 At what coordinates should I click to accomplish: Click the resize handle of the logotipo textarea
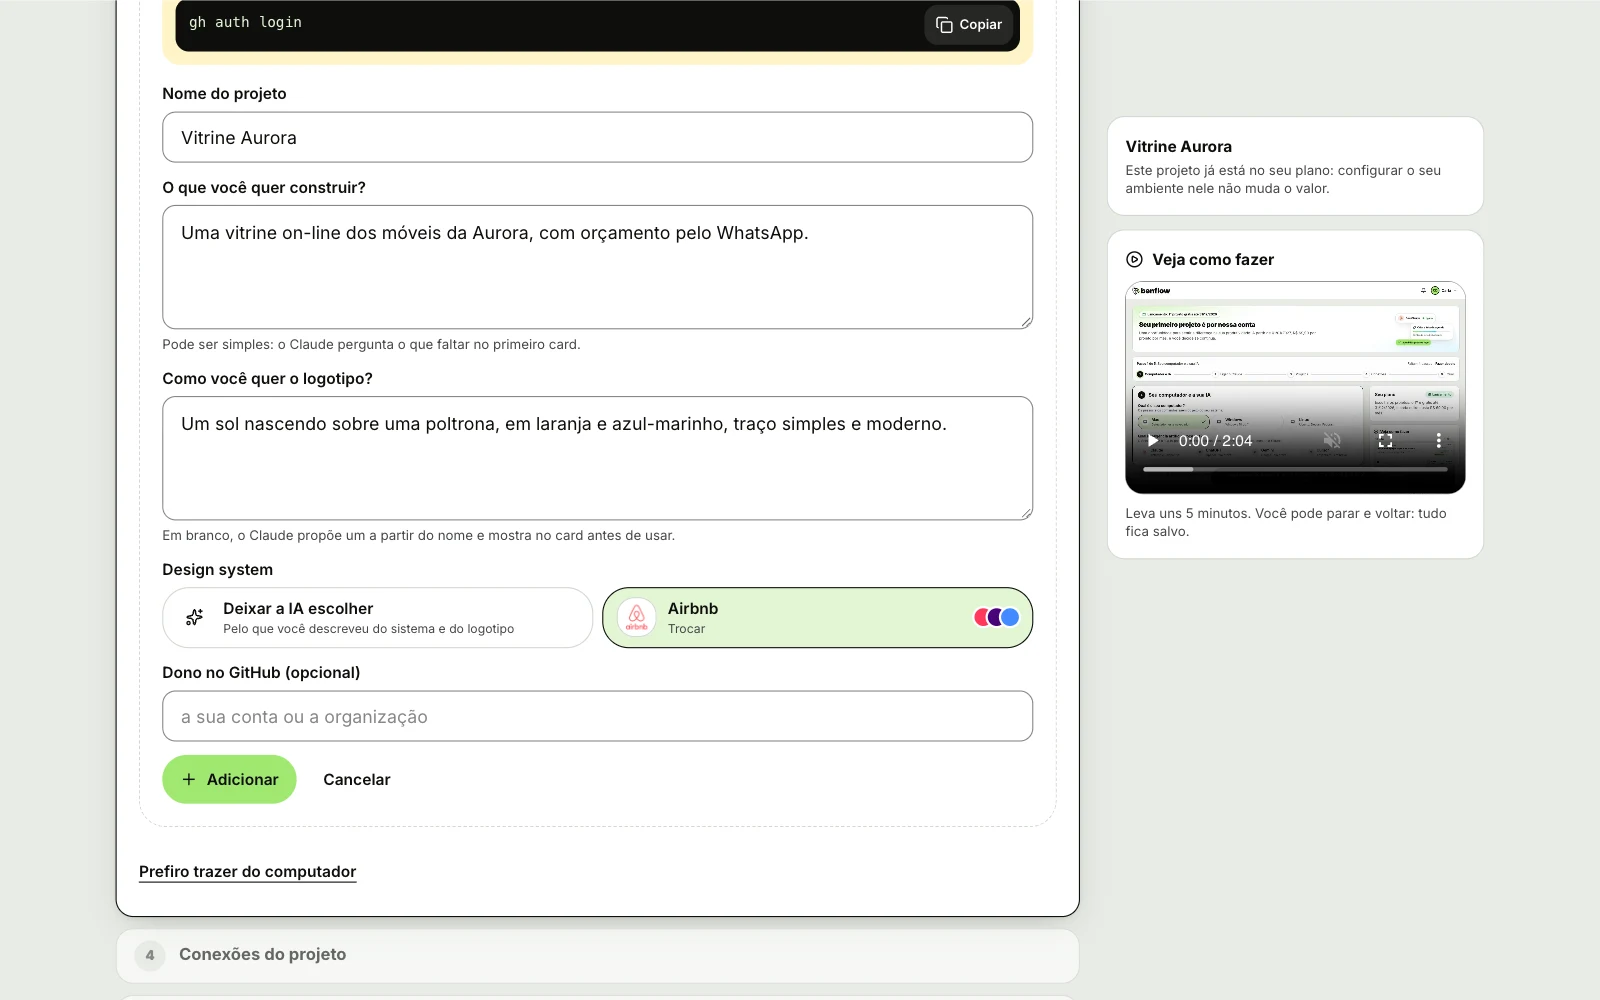[x=1026, y=513]
